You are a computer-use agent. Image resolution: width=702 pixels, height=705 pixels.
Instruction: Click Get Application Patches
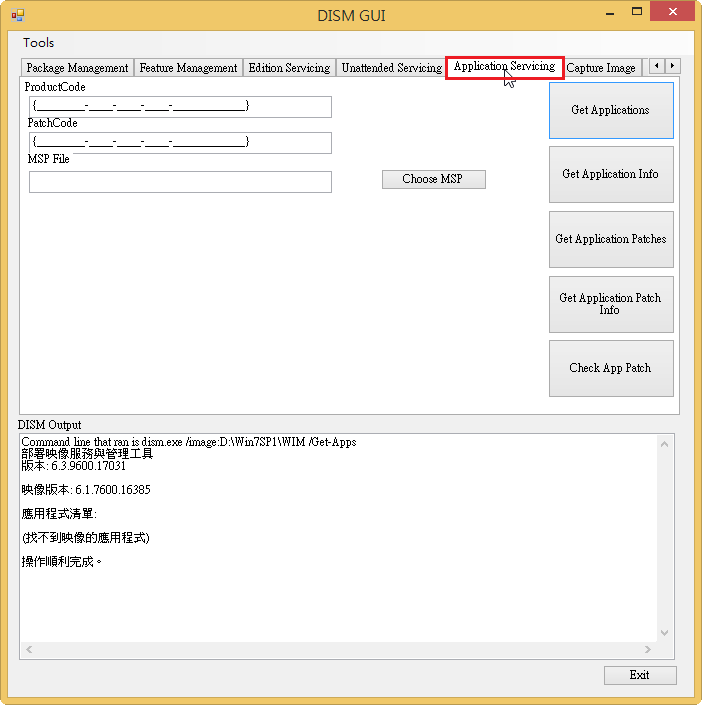coord(610,239)
